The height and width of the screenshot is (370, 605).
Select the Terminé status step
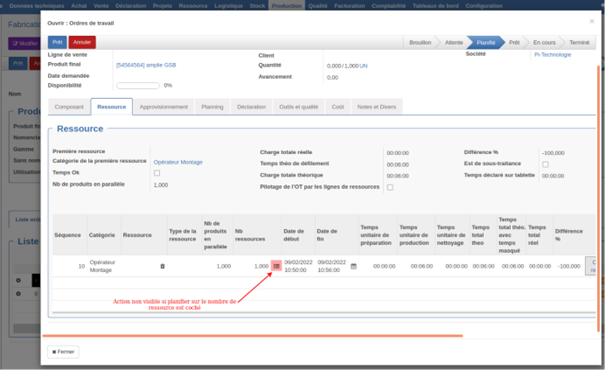579,42
